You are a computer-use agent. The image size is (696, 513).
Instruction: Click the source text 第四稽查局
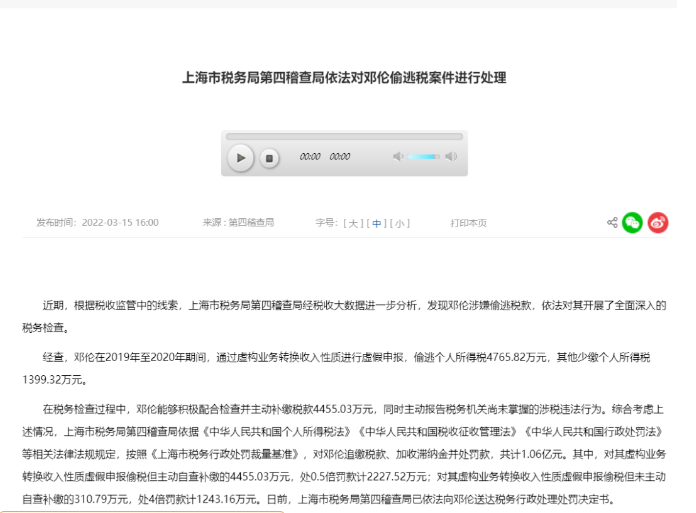(250, 223)
